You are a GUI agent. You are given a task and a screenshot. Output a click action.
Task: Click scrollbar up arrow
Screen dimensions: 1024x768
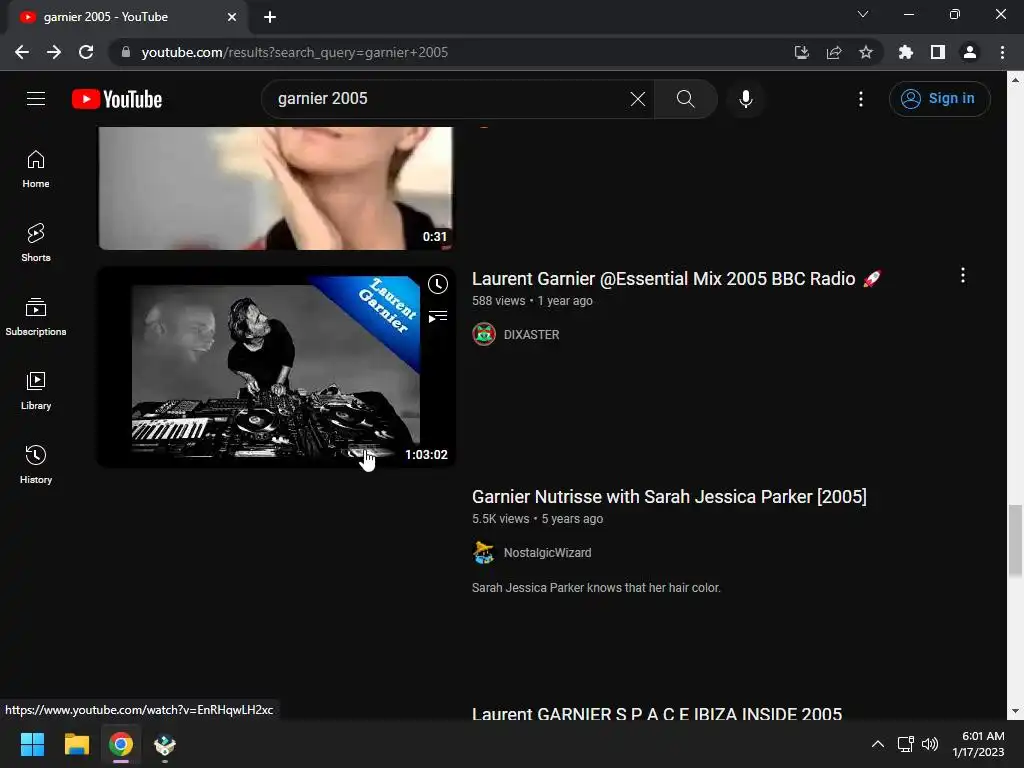click(1015, 80)
